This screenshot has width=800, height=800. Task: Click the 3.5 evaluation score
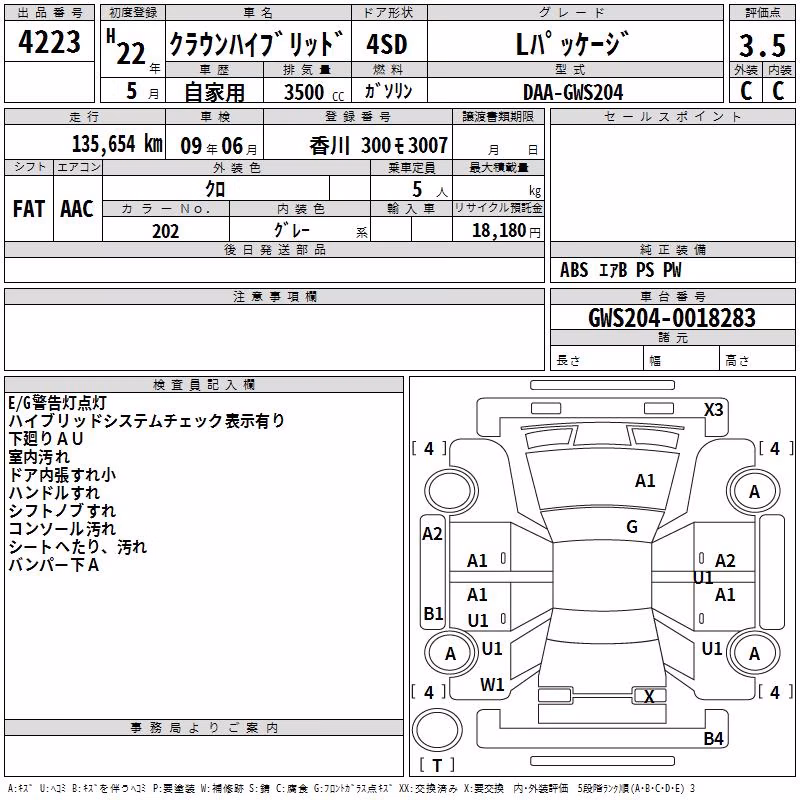point(762,45)
